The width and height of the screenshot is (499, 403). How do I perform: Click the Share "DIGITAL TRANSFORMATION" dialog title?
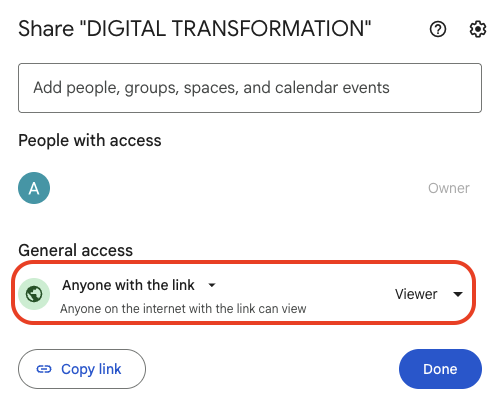pos(195,28)
